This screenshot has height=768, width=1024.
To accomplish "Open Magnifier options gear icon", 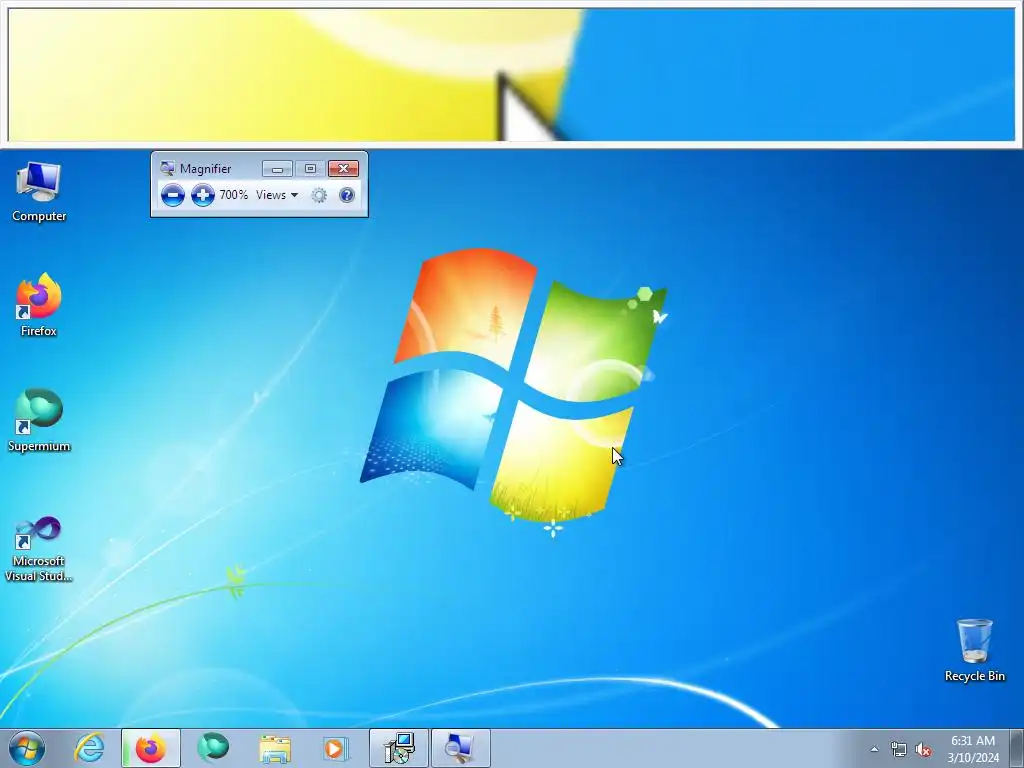I will (x=319, y=195).
